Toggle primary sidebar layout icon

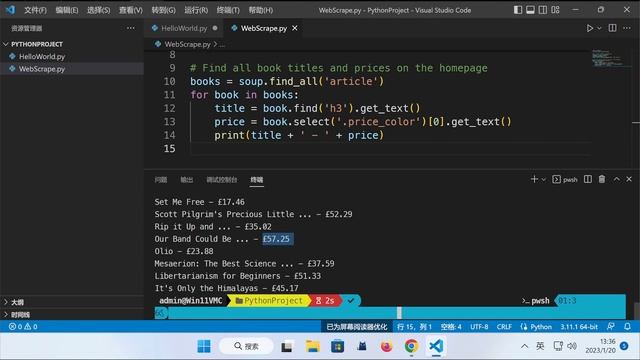(518, 10)
